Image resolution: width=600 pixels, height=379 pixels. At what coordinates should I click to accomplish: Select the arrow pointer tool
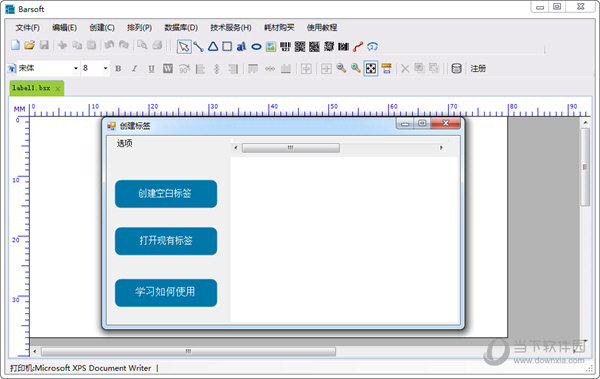[x=184, y=47]
